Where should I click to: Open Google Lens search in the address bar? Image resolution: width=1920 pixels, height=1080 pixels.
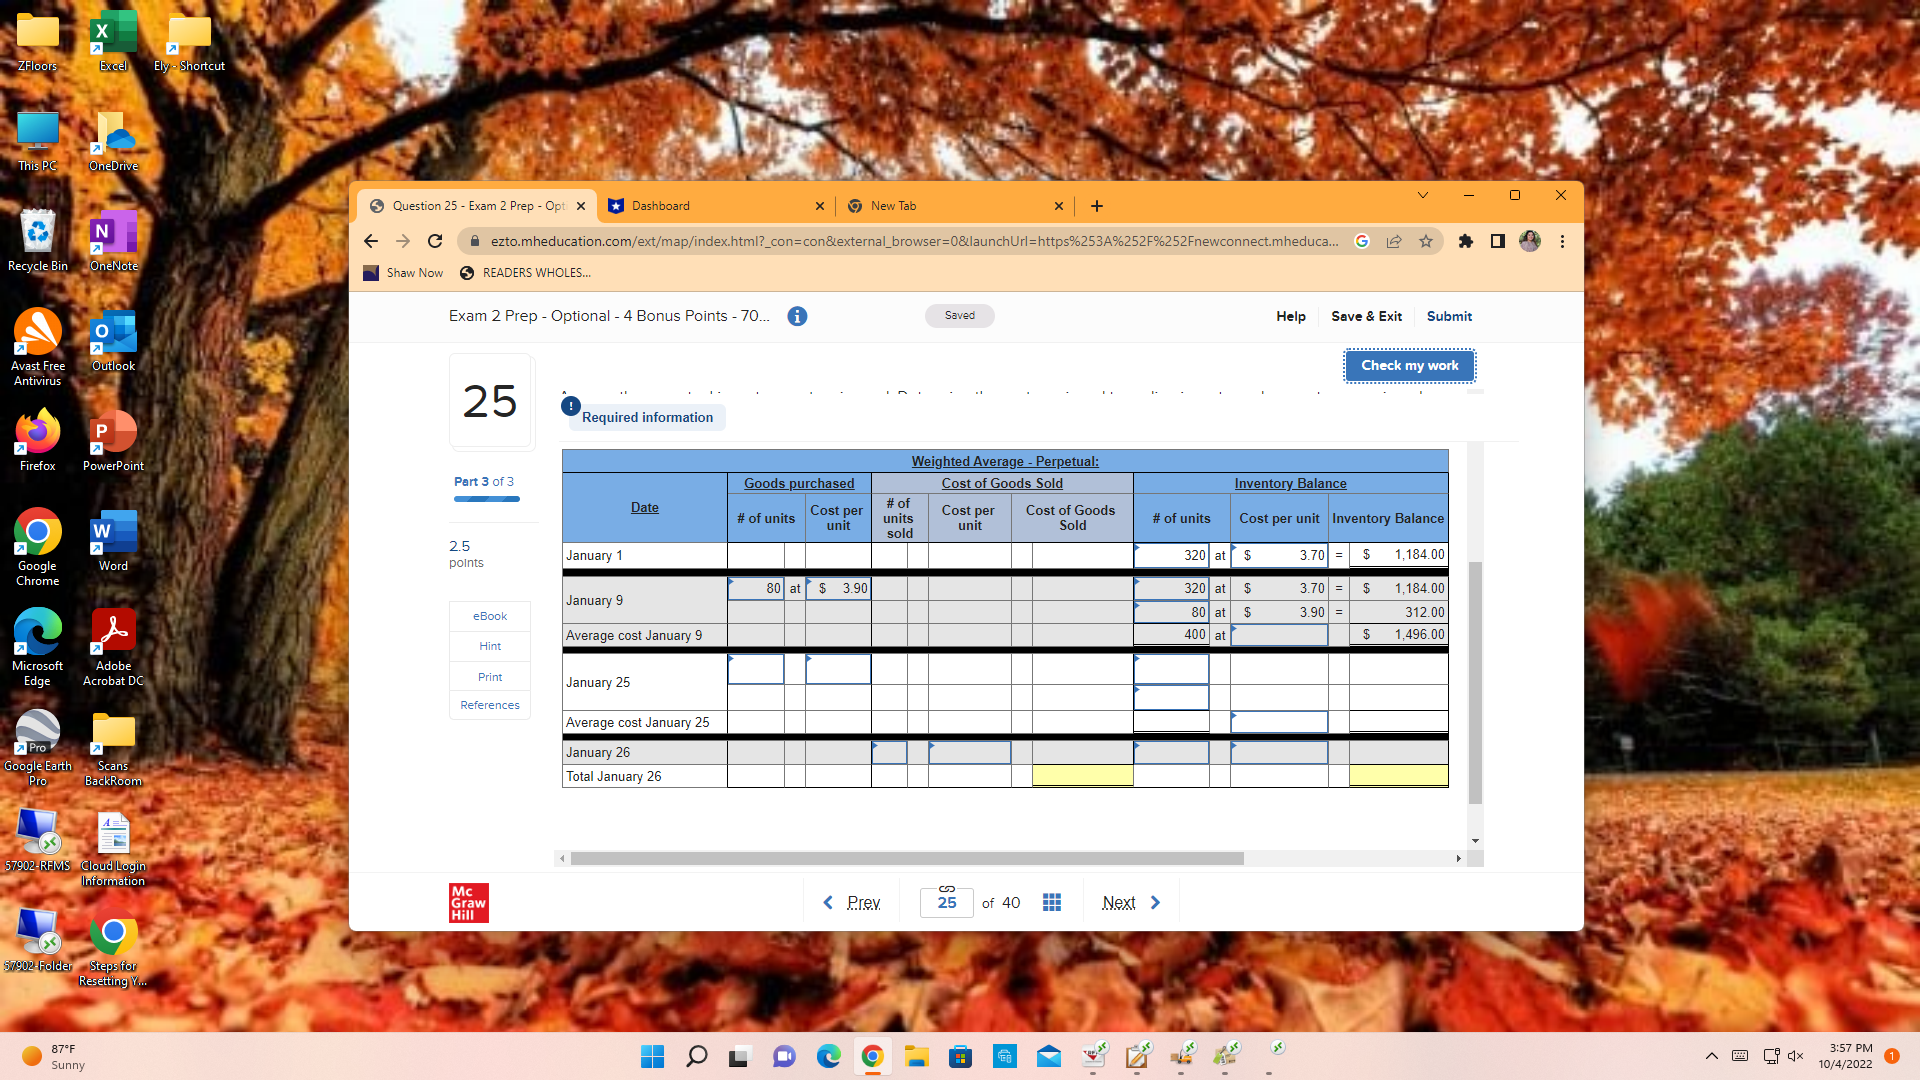point(1361,241)
